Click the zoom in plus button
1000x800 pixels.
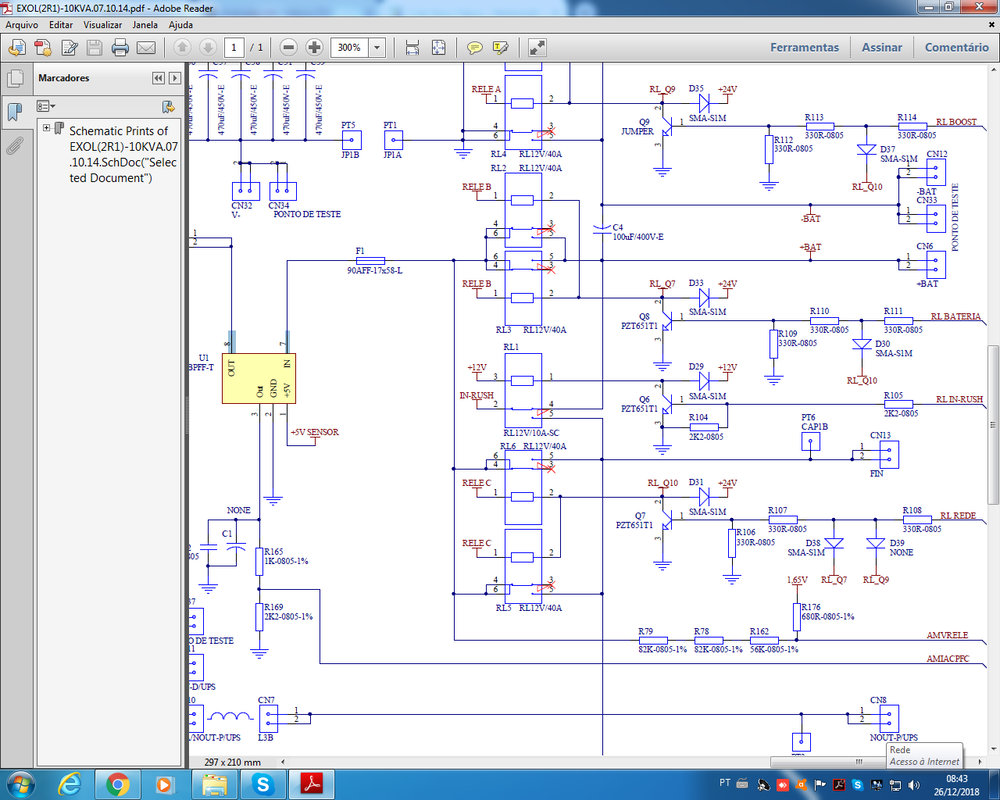[x=314, y=47]
